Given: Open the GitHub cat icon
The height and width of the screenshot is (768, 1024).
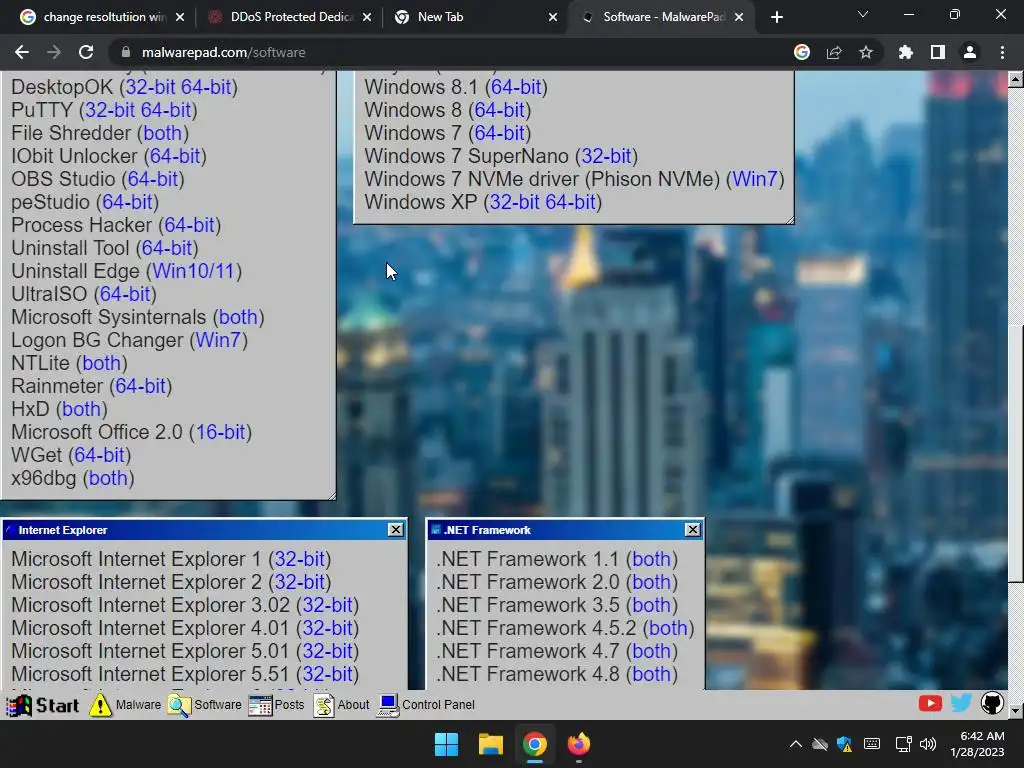Looking at the screenshot, I should pyautogui.click(x=992, y=703).
